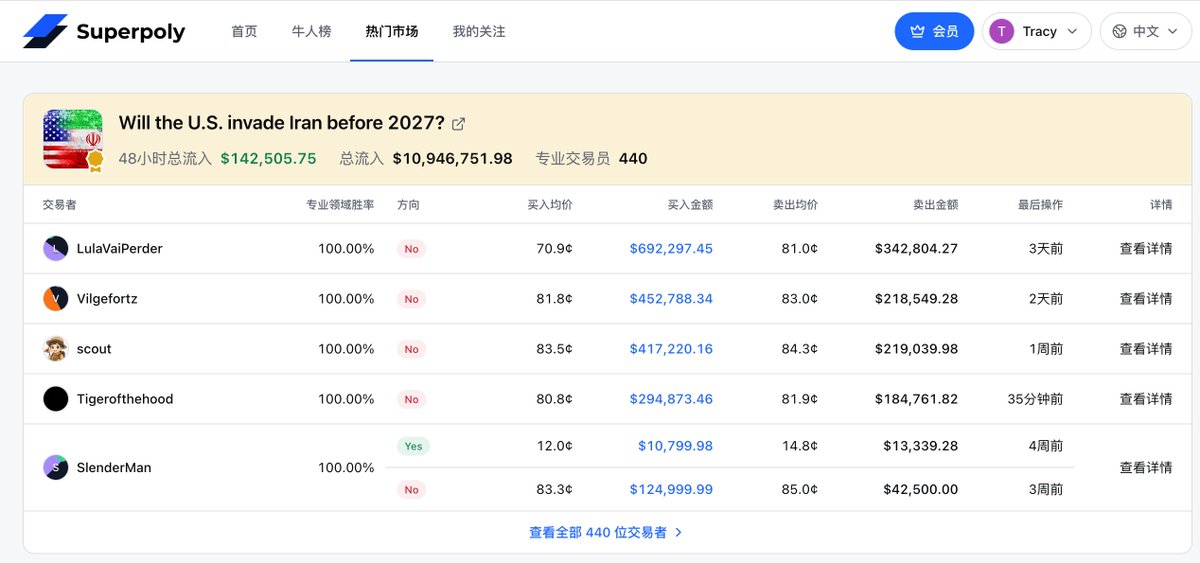Open trader SlenderMan name
This screenshot has width=1200, height=563.
coord(114,467)
